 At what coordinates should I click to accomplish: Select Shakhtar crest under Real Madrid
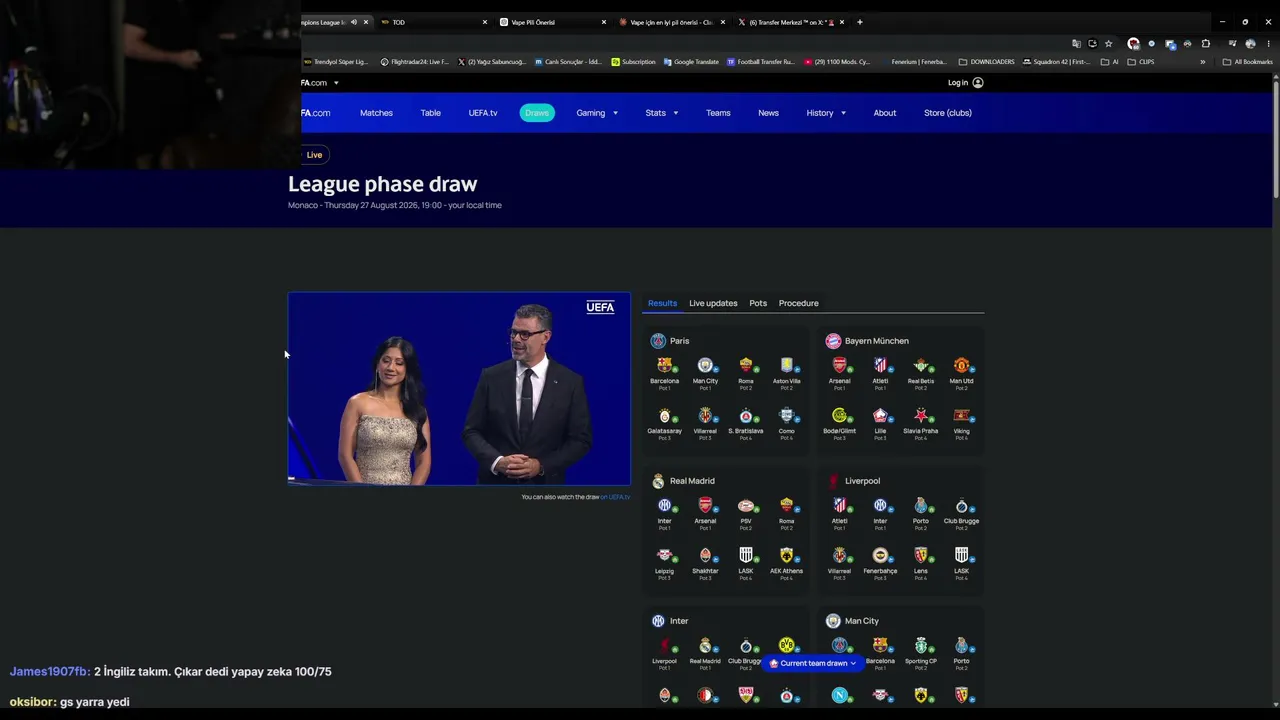[705, 556]
